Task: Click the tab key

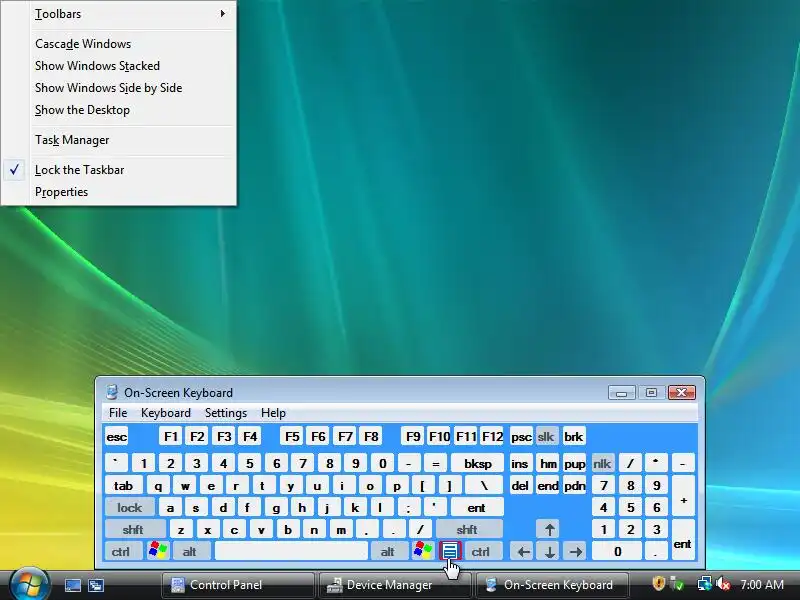Action: 123,485
